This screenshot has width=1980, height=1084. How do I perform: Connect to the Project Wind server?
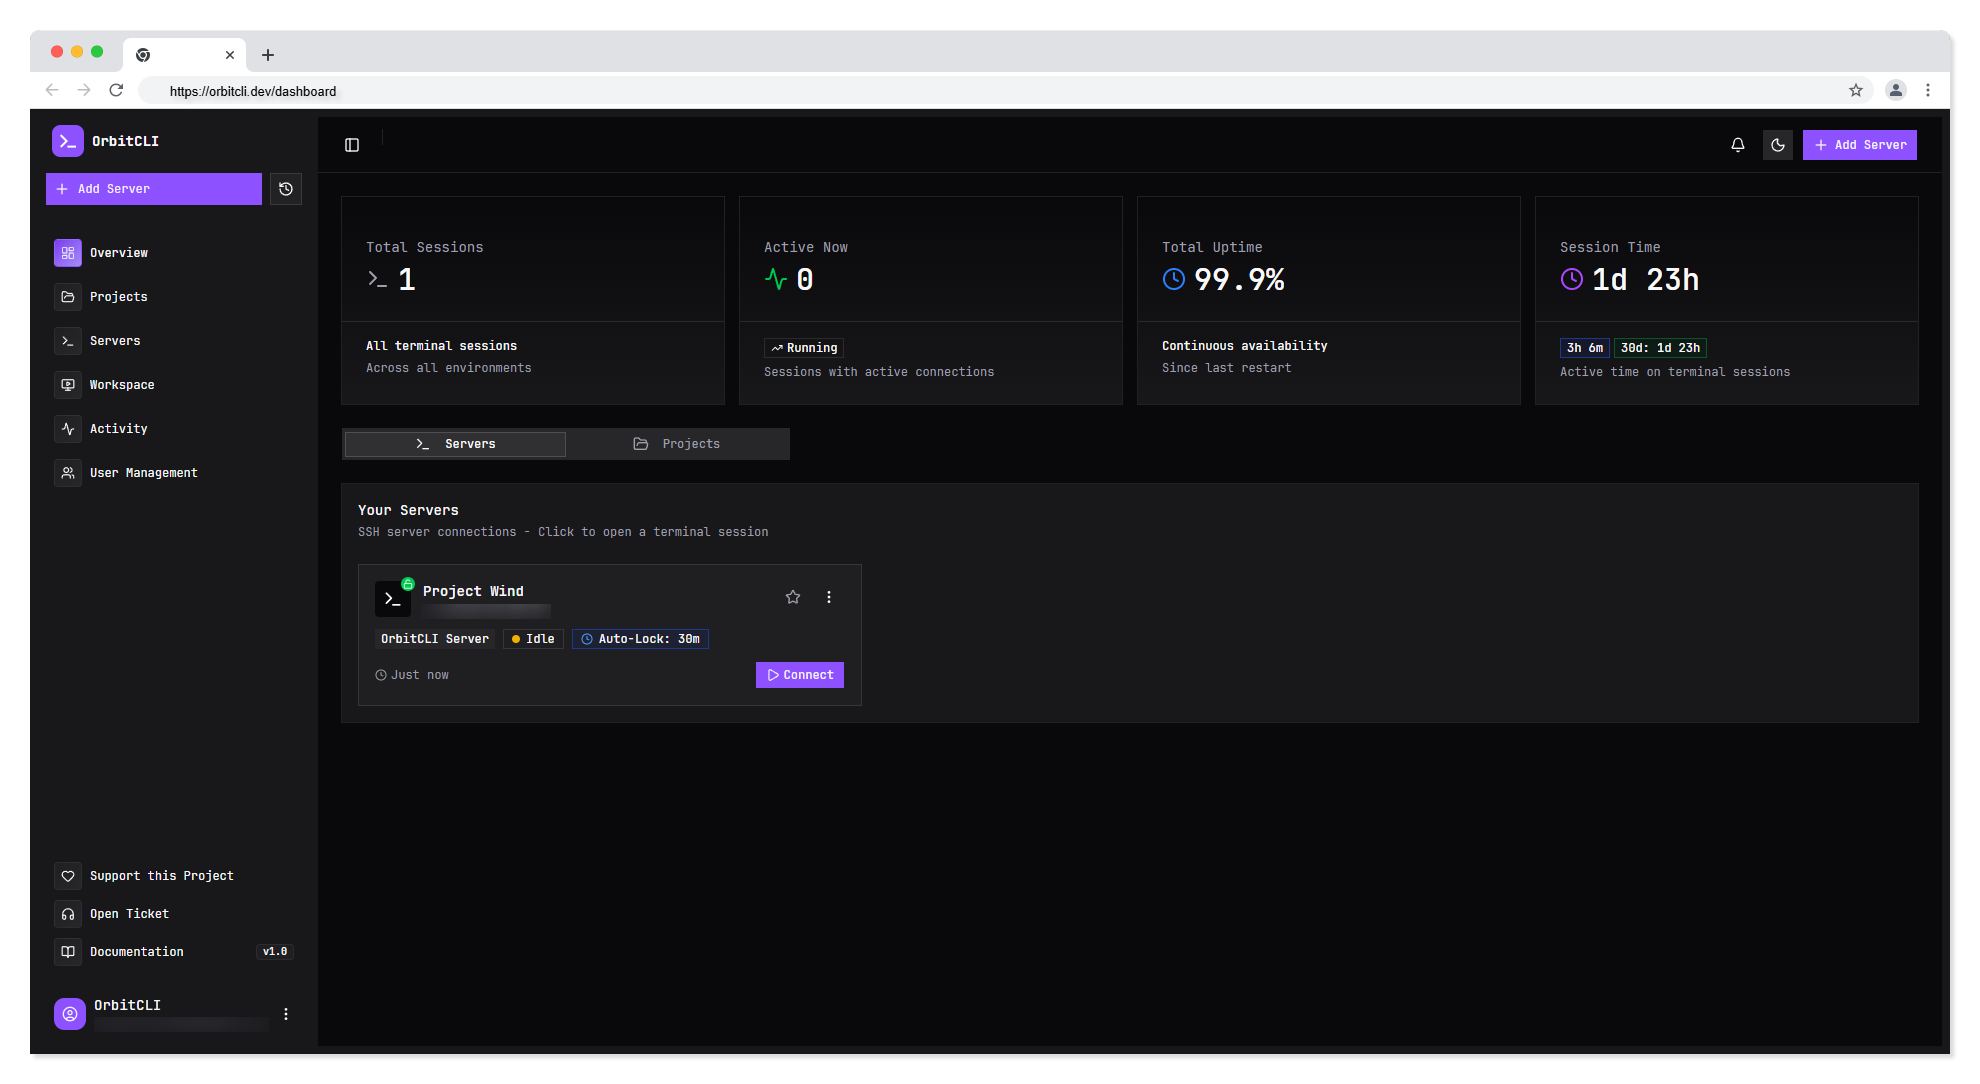799,674
